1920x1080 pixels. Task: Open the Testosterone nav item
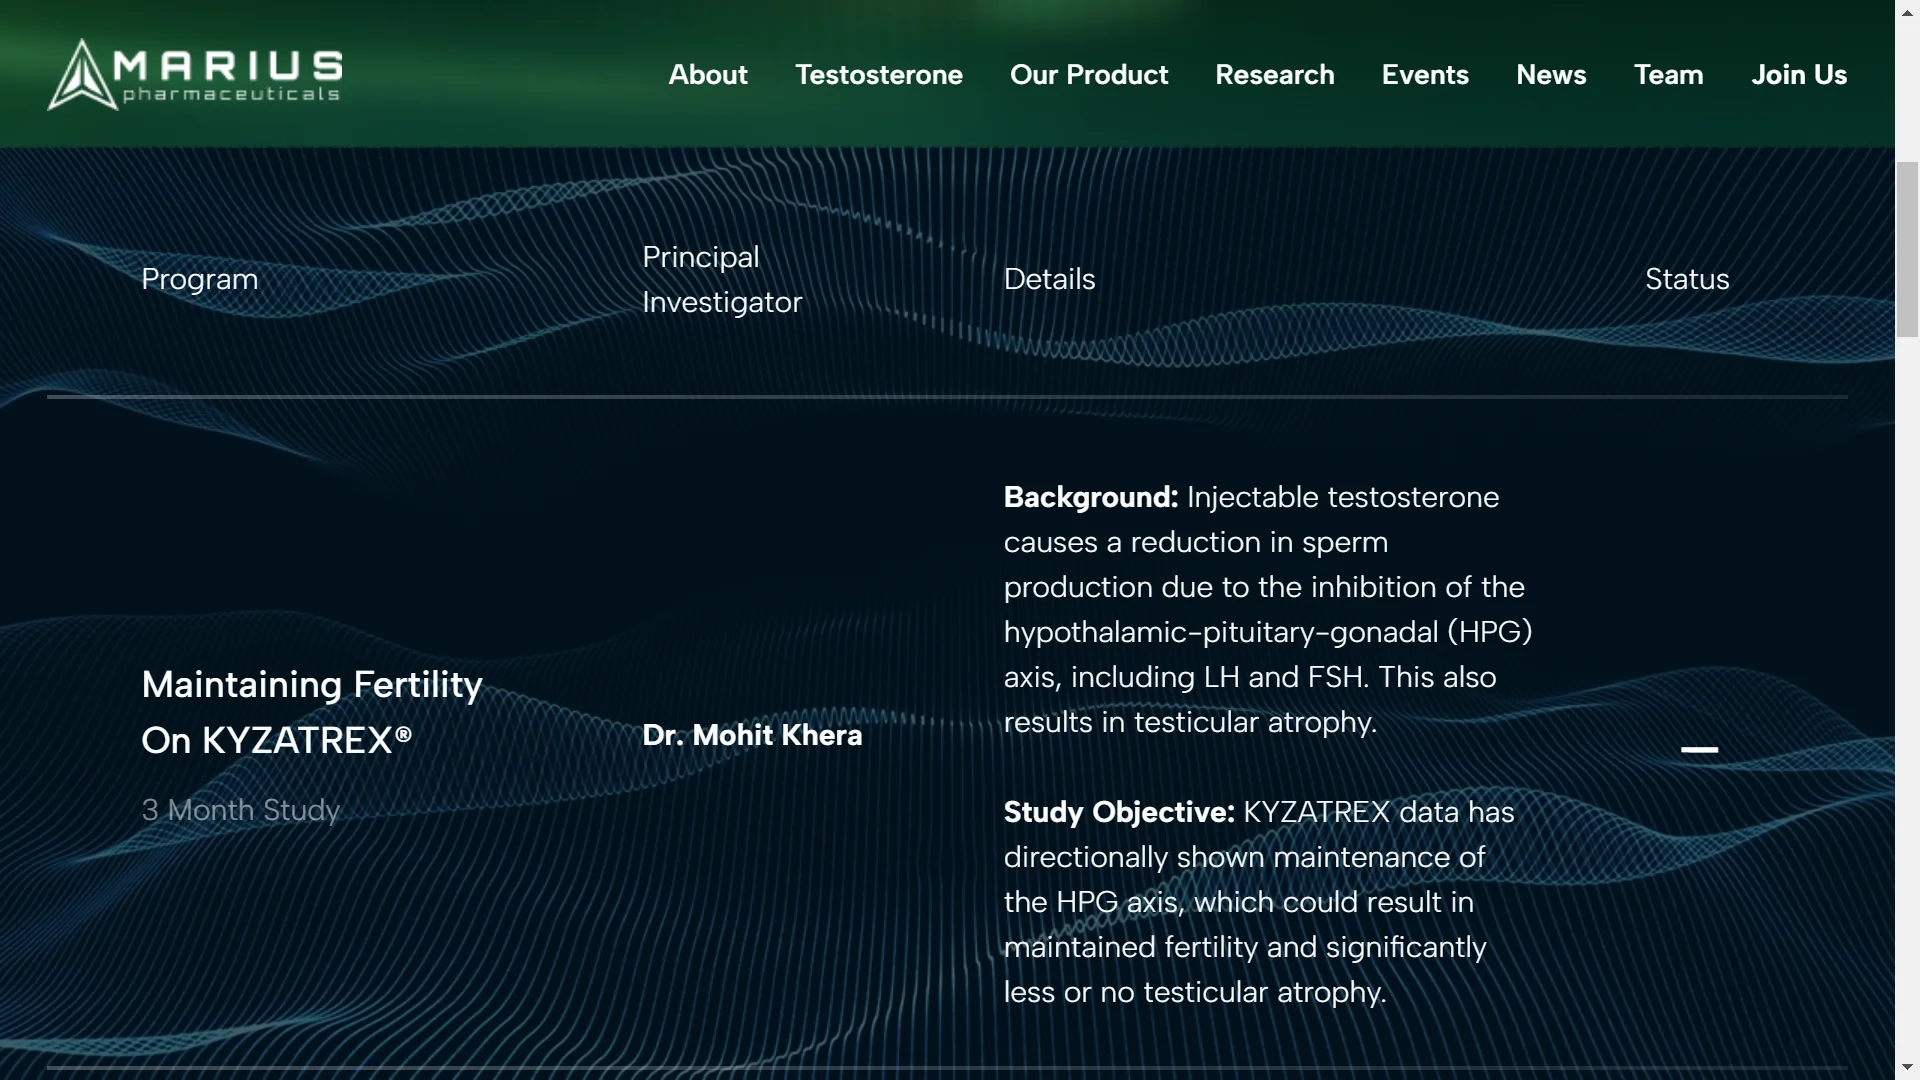[x=879, y=75]
